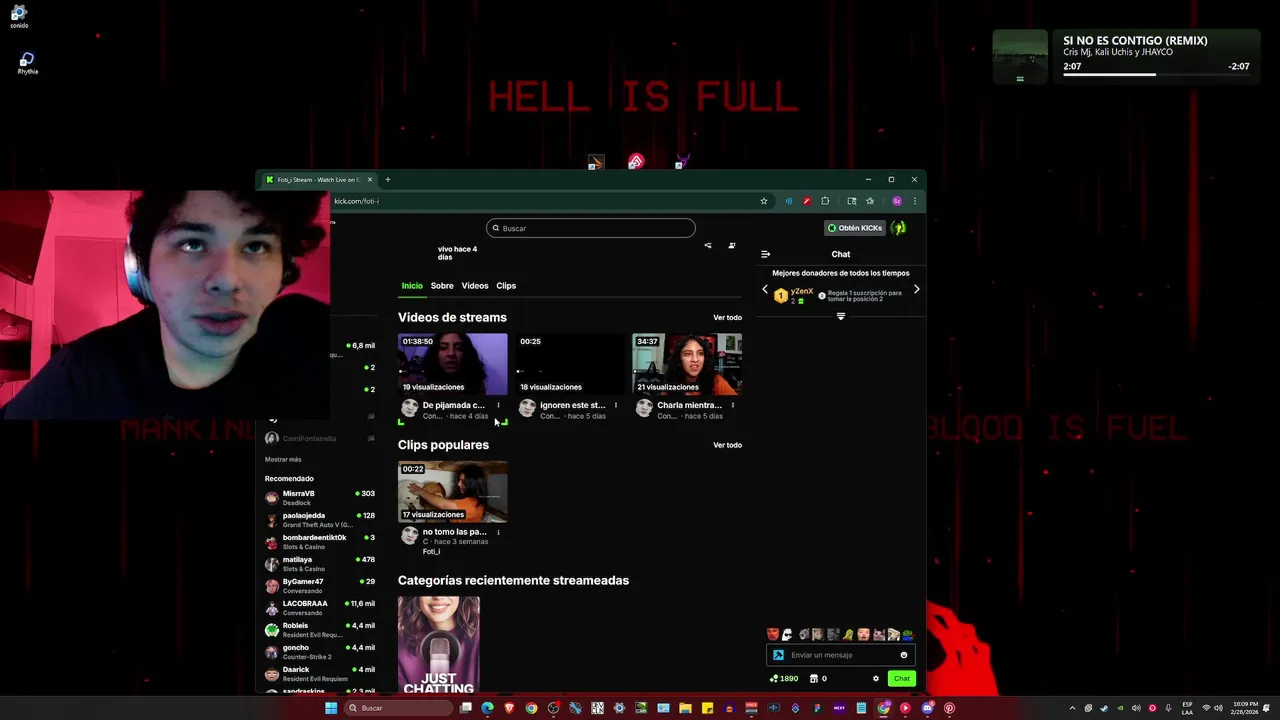1280x720 pixels.
Task: Open the sonido desktop shortcut
Action: click(x=19, y=16)
